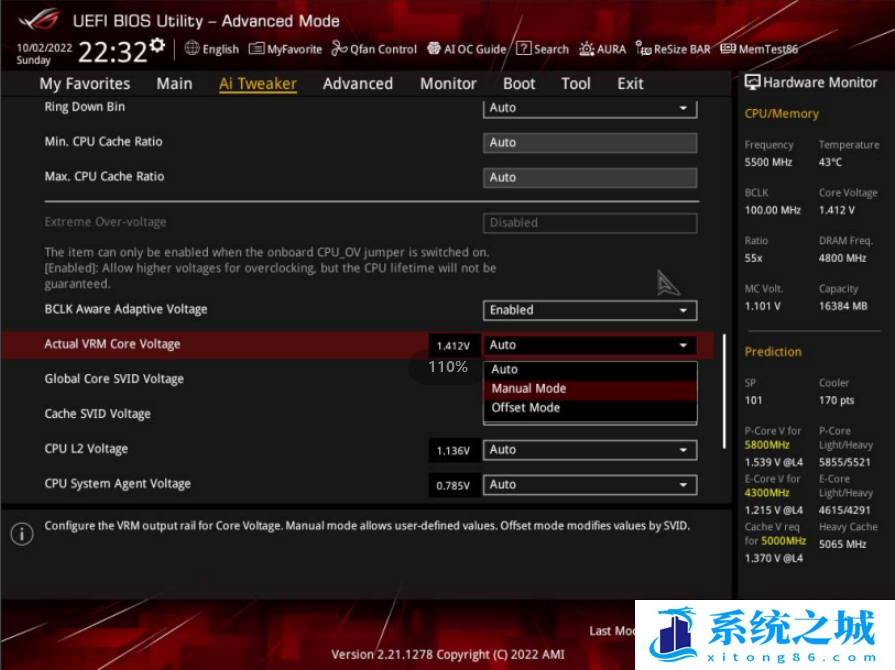Choose Auto in the VRM voltage list
Screen dimensions: 895x670
[590, 370]
